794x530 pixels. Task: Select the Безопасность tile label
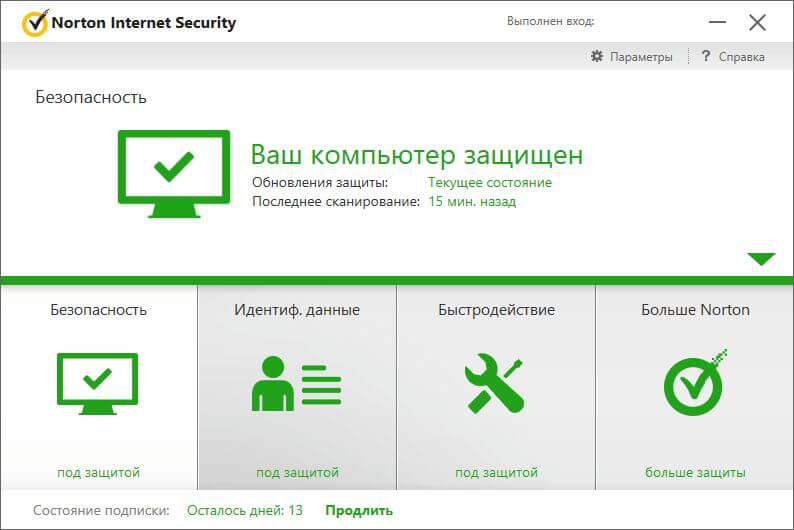pos(98,310)
